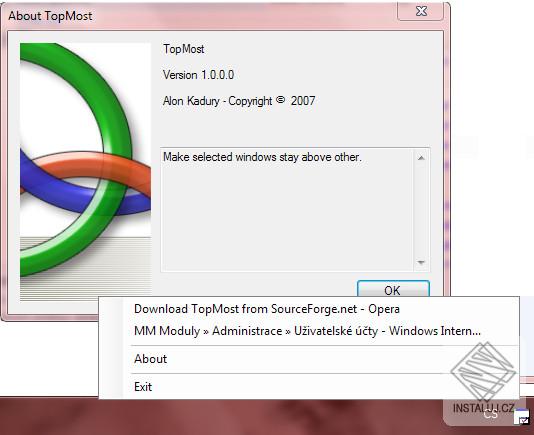This screenshot has height=435, width=534.
Task: Close the About TopMost dialog
Action: 421,11
